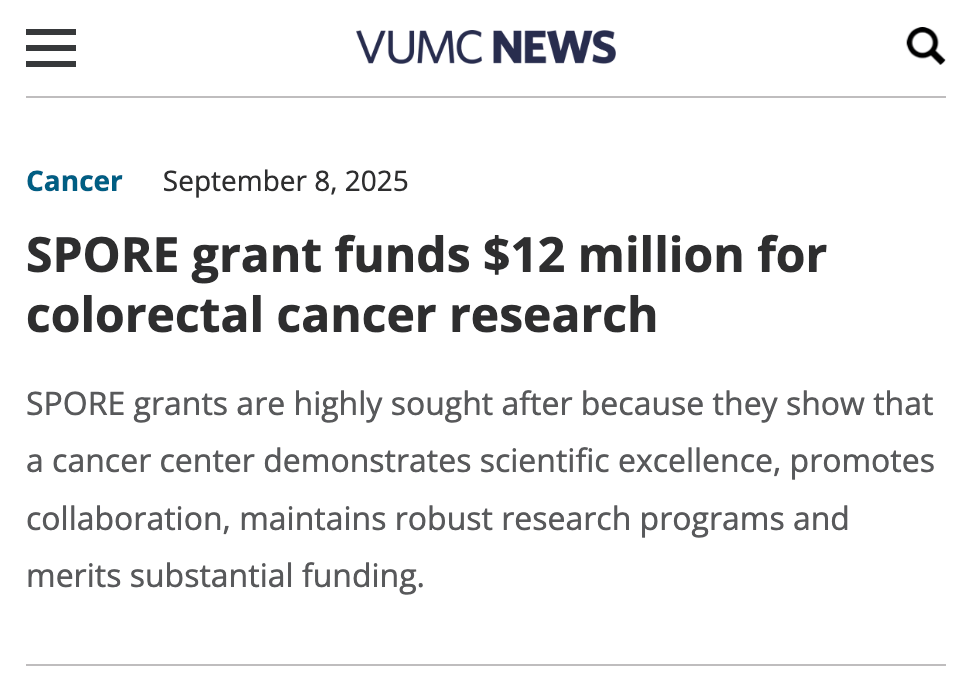Click 'merits substantial funding' final line

coord(224,576)
